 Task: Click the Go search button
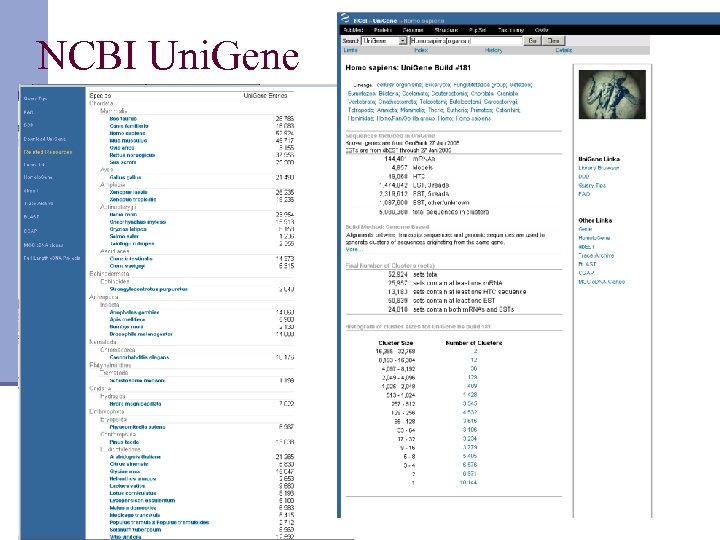coord(533,41)
